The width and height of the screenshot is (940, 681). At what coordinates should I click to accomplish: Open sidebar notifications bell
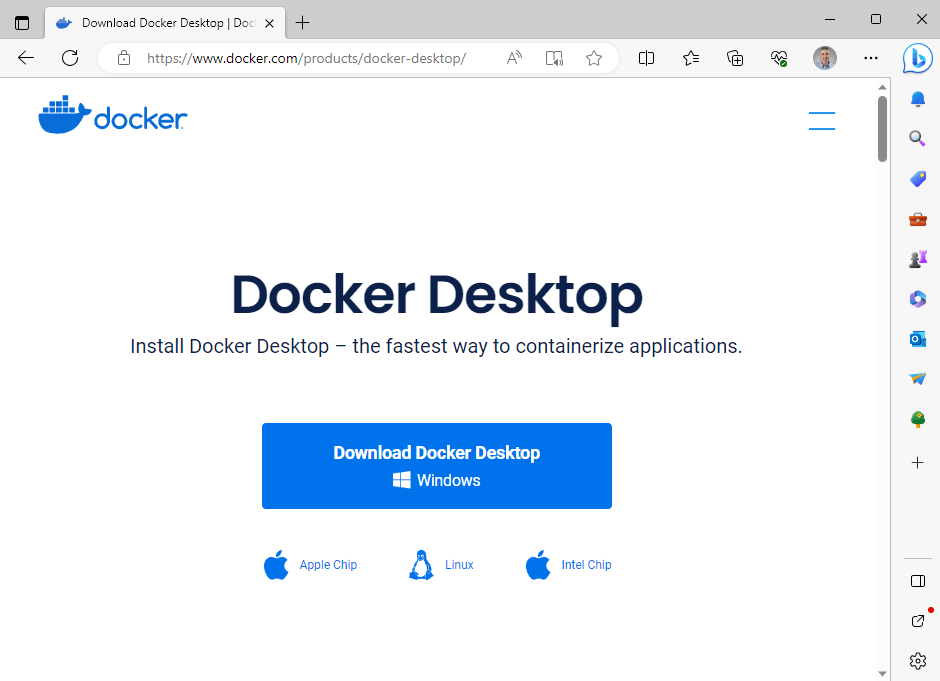coord(917,99)
